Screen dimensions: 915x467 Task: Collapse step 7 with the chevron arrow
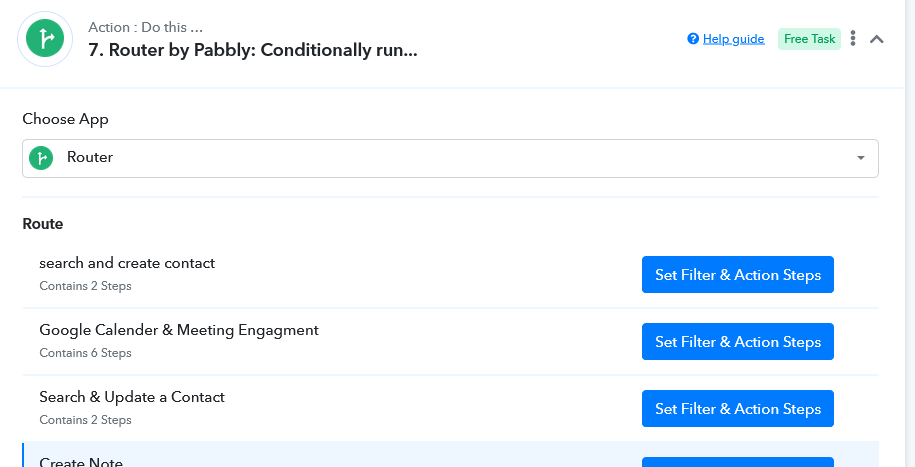(876, 39)
